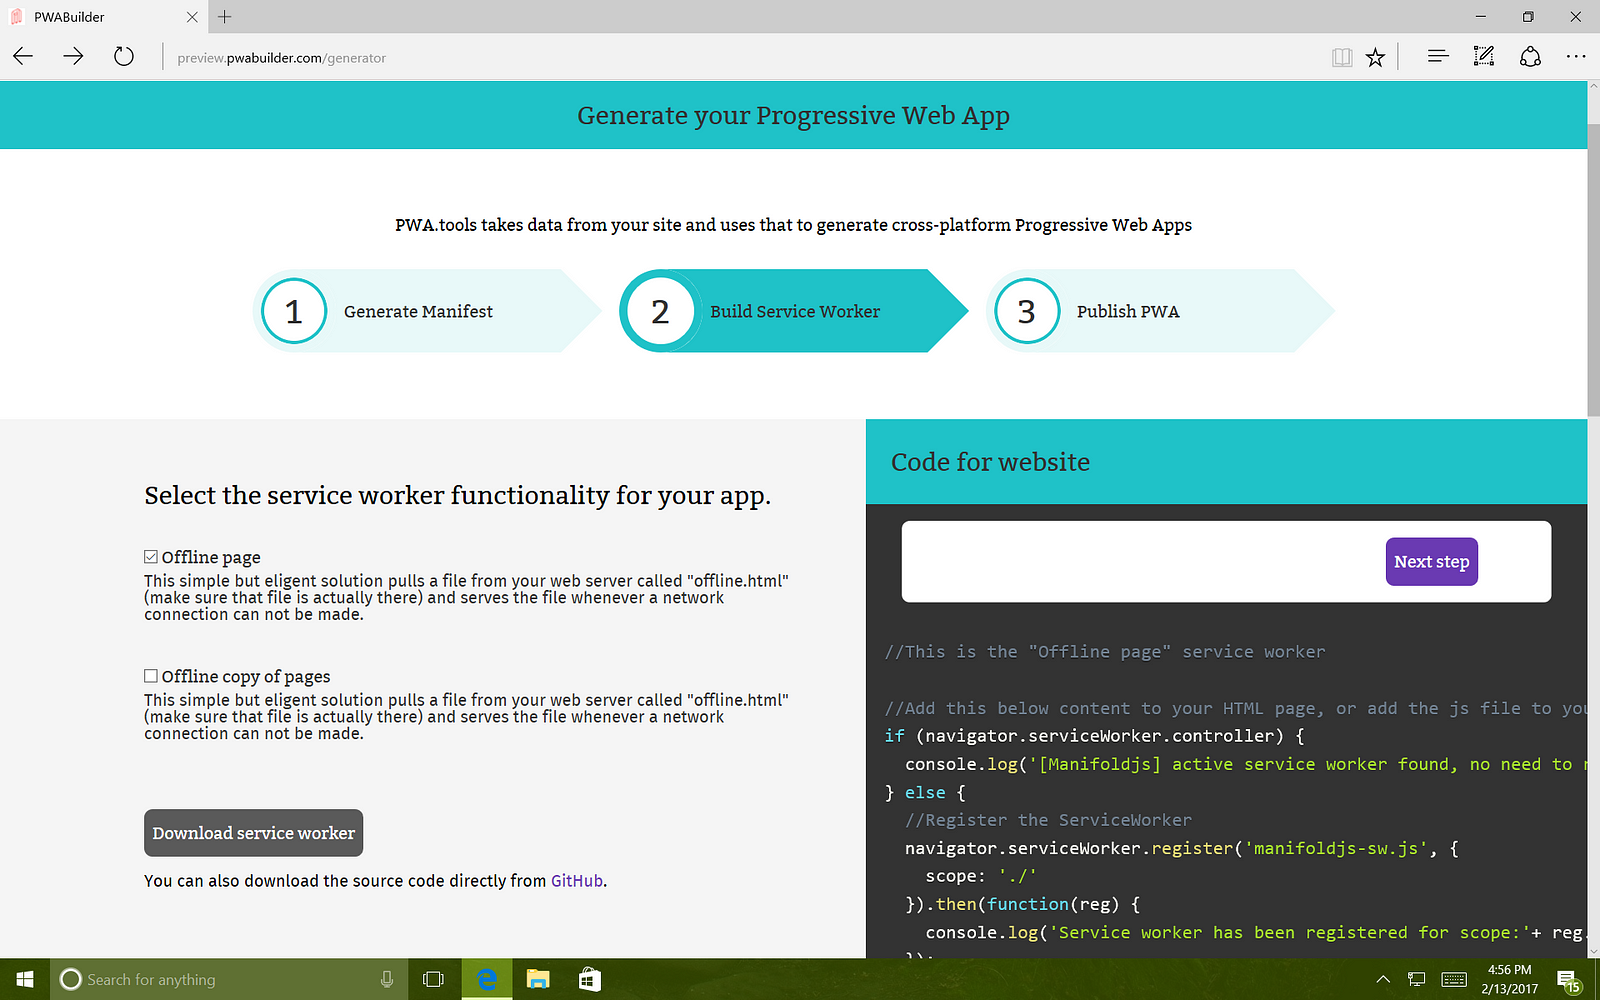Open the Hub (favorites, history) icon

point(1438,57)
